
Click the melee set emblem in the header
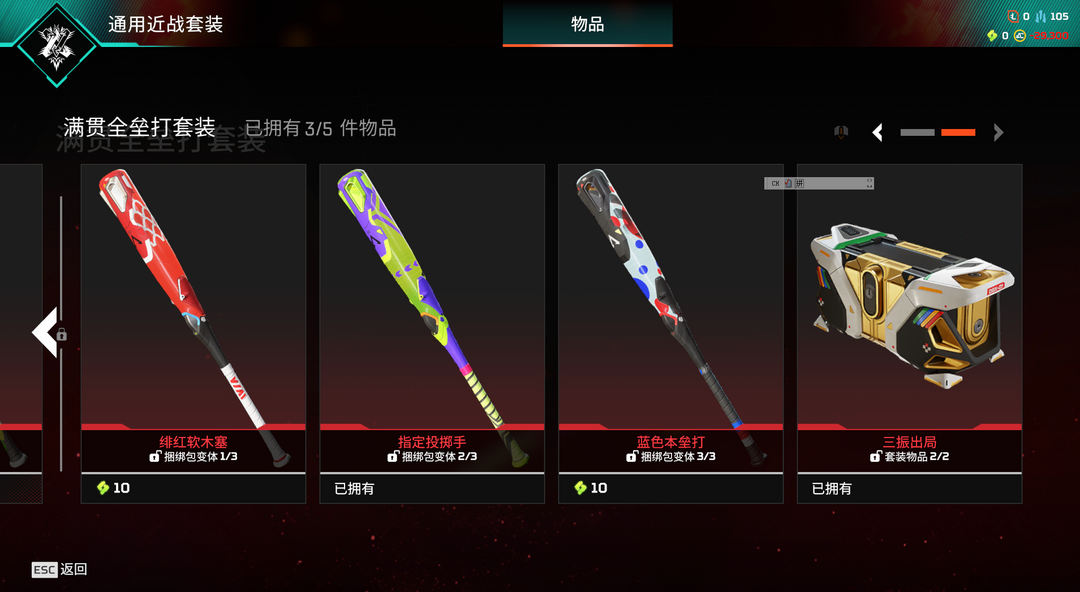pyautogui.click(x=56, y=45)
